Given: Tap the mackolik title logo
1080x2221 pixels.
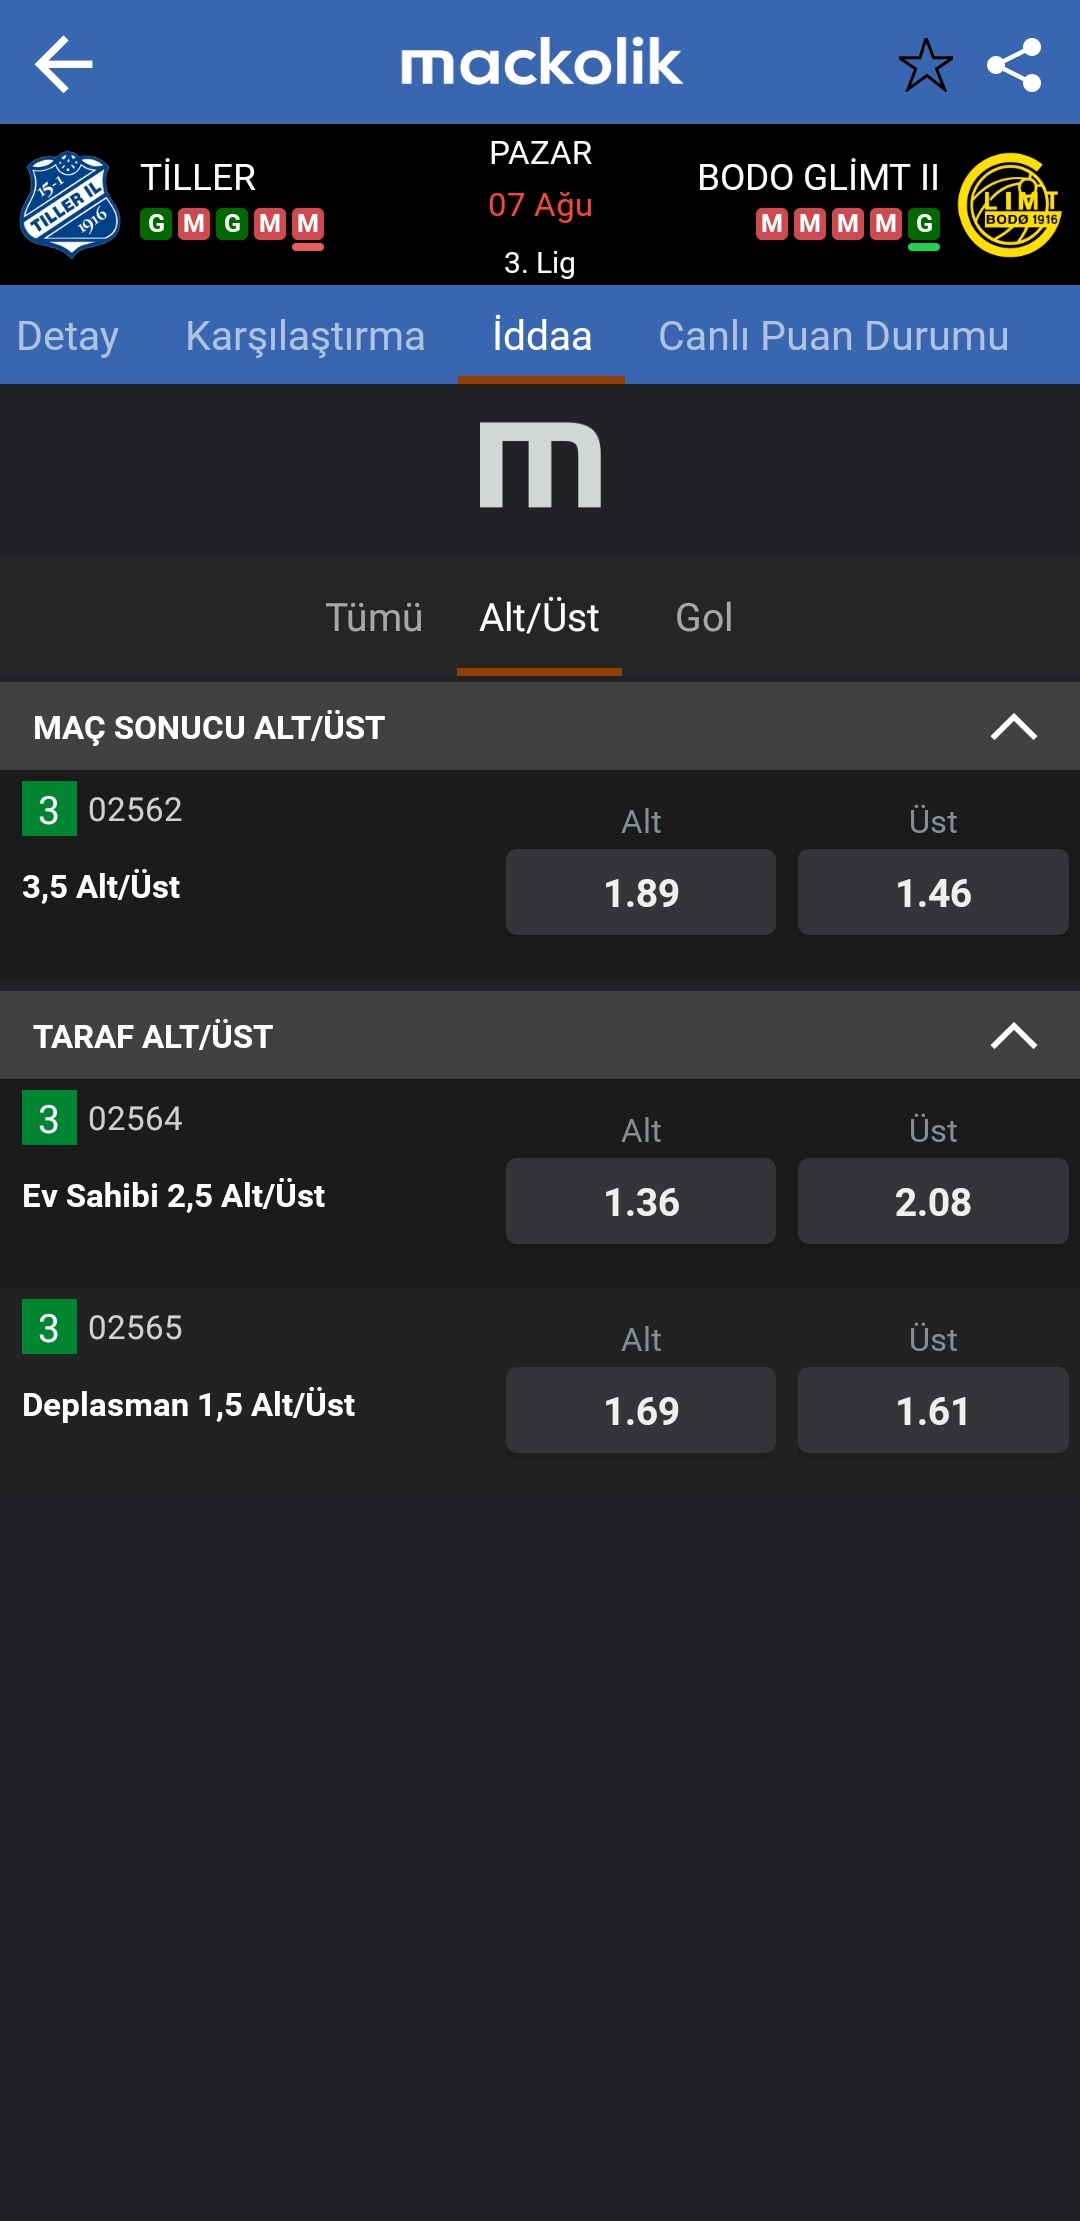Looking at the screenshot, I should [x=541, y=63].
